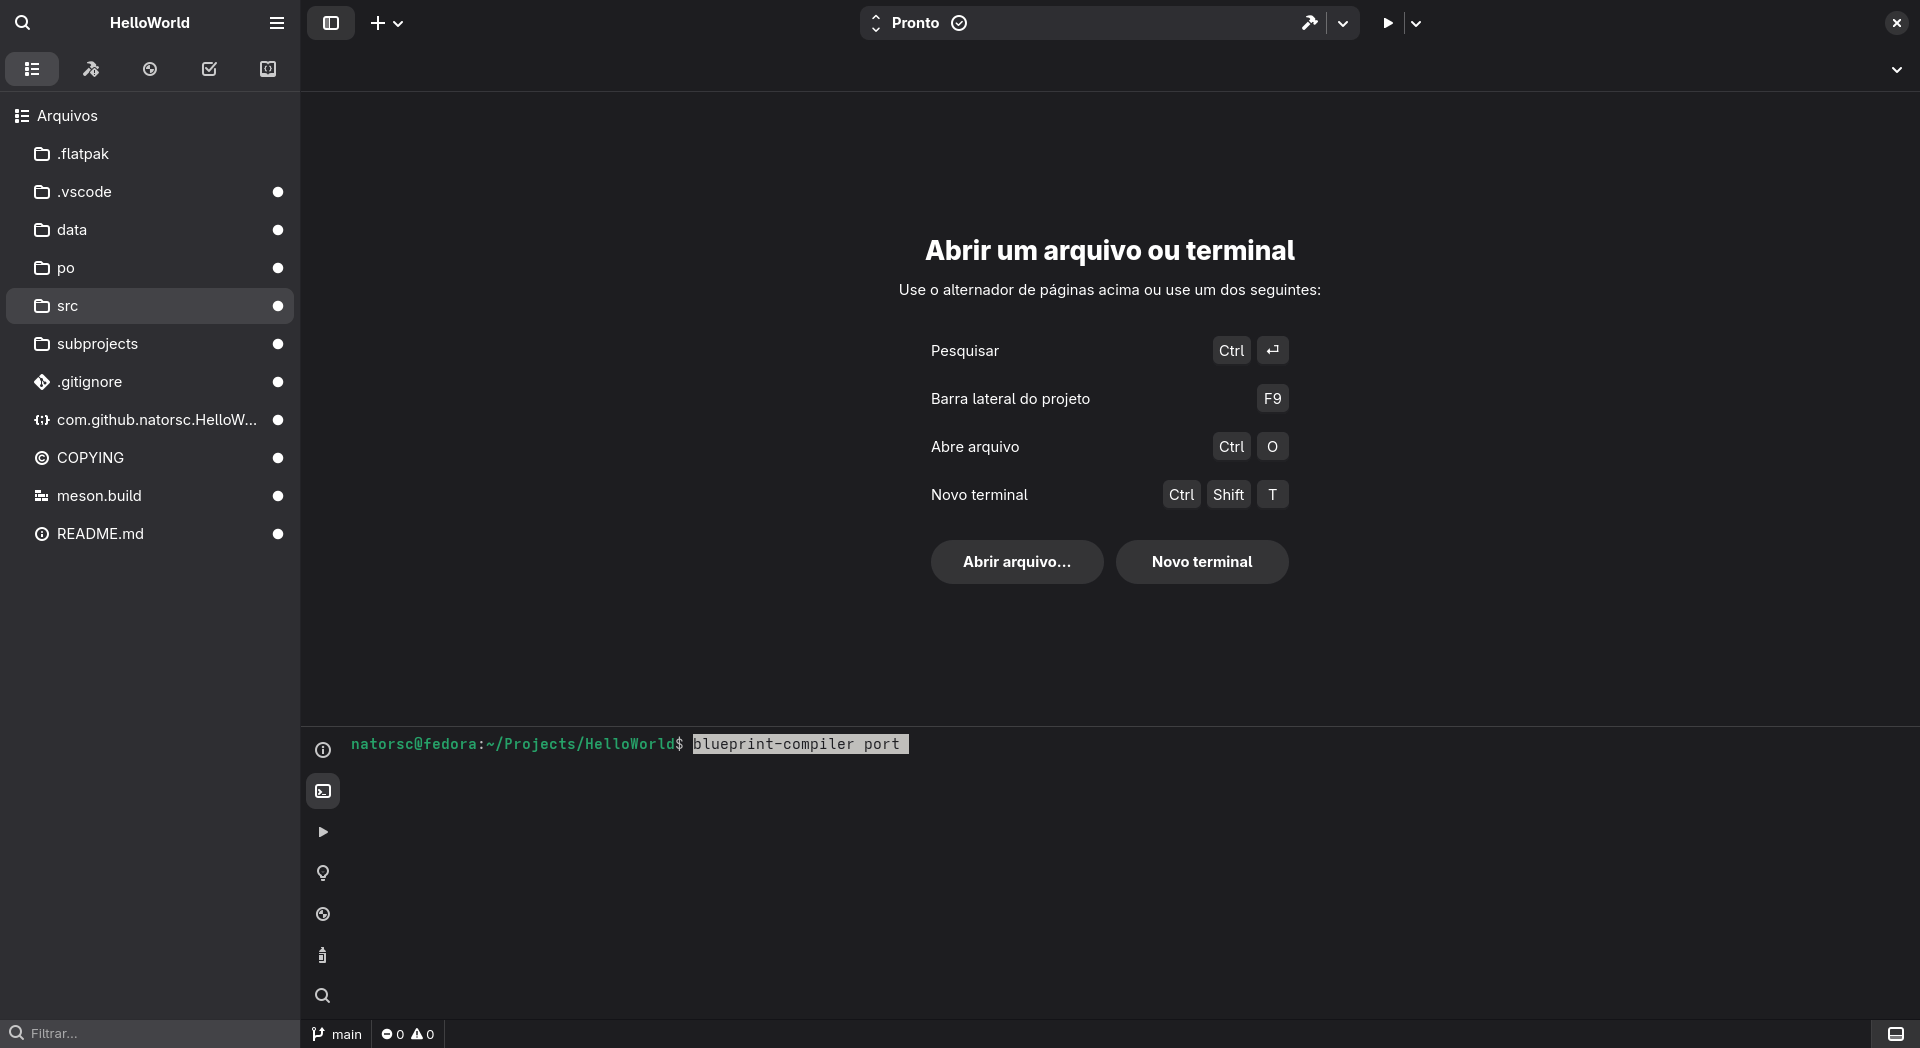Expand the src folder
The width and height of the screenshot is (1920, 1048).
click(150, 306)
